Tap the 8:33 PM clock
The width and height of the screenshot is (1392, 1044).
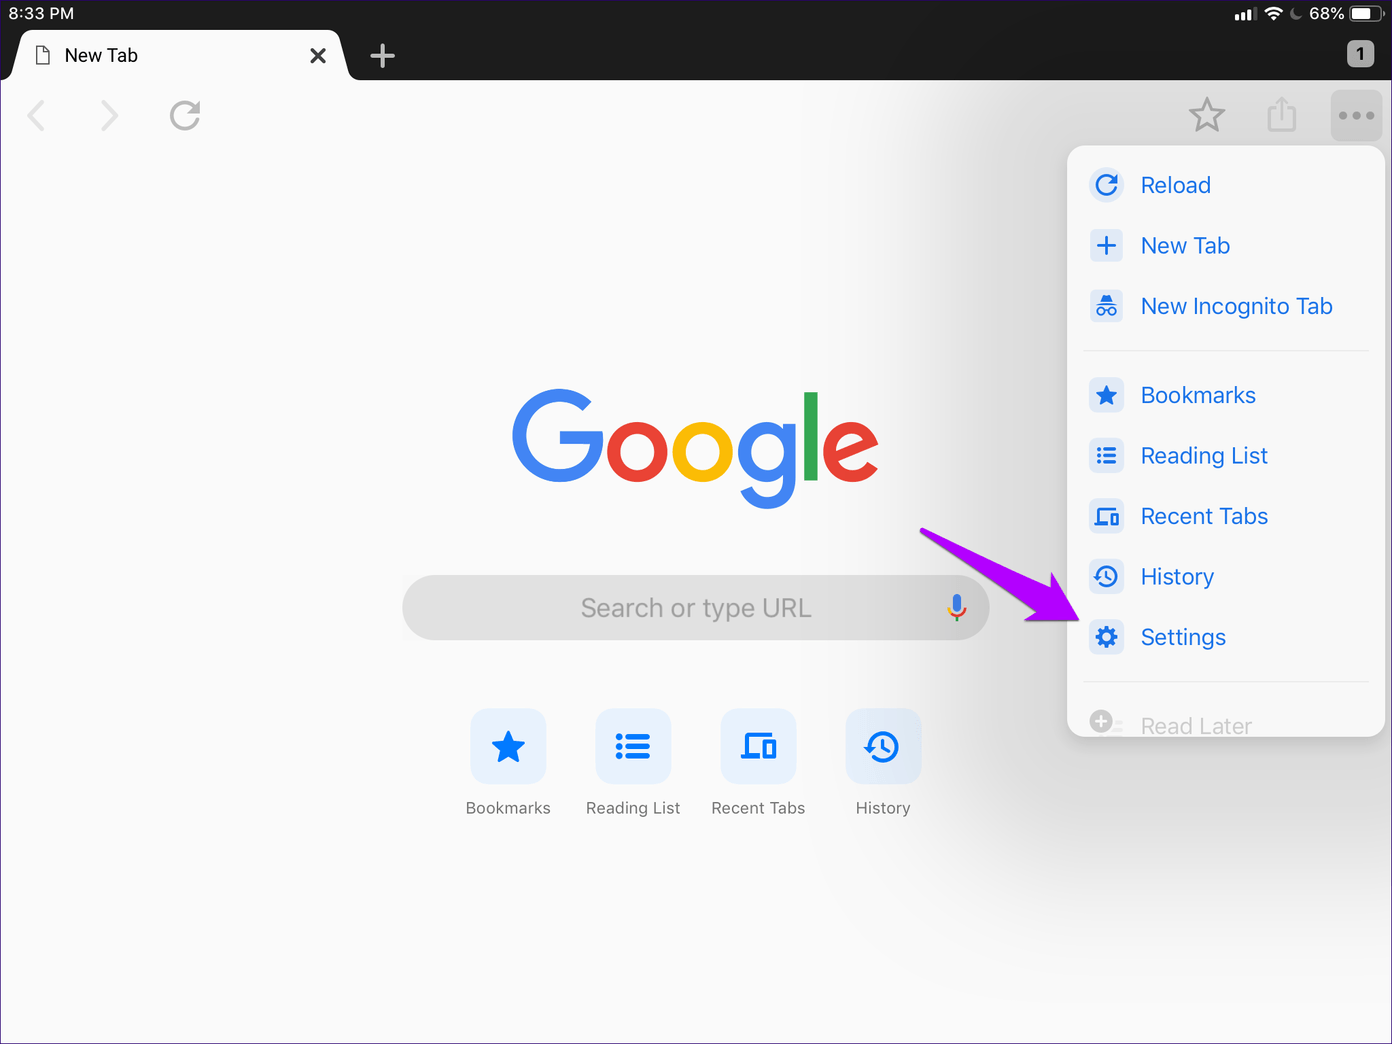(x=41, y=14)
